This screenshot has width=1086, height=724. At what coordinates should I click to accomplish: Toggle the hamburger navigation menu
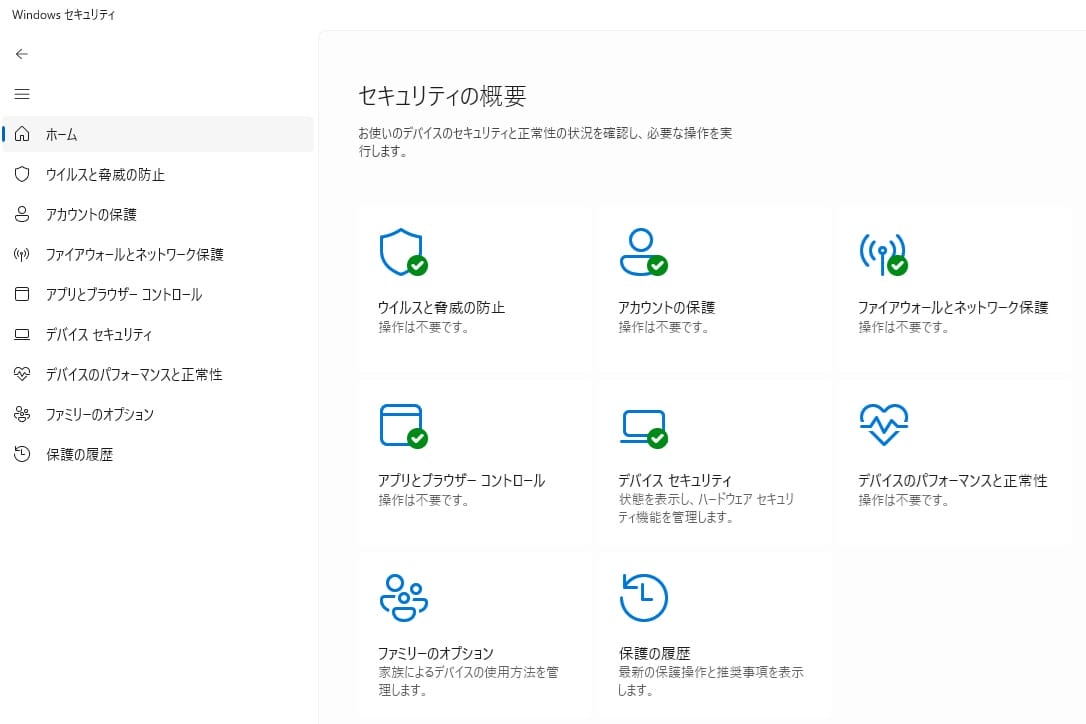tap(21, 94)
